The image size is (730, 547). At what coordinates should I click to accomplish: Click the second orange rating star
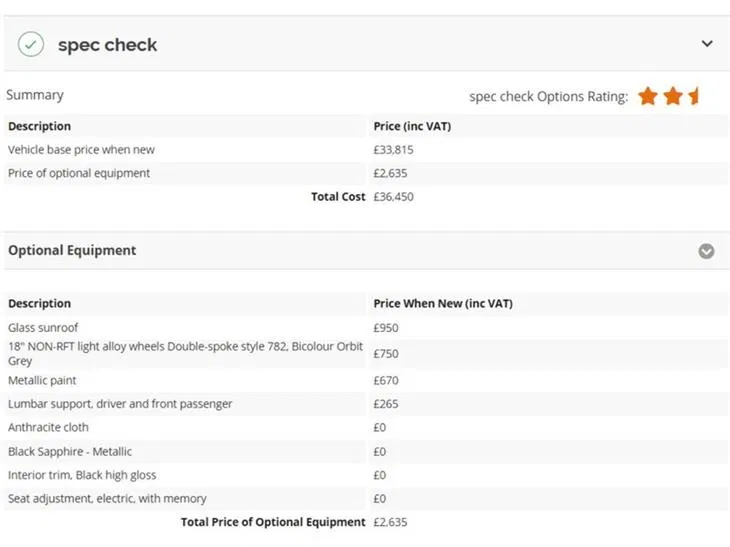(673, 96)
